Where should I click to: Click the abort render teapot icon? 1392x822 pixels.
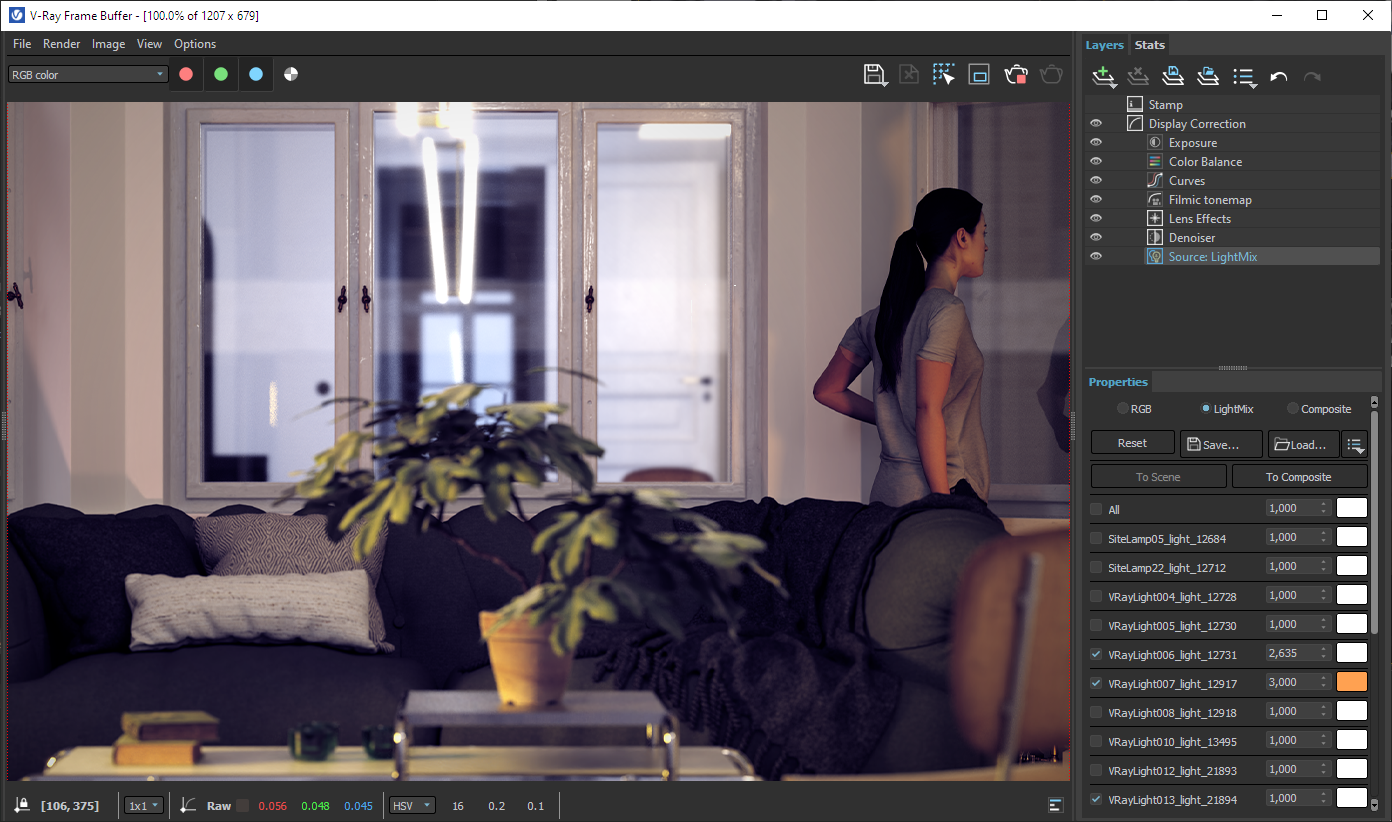click(x=1016, y=75)
